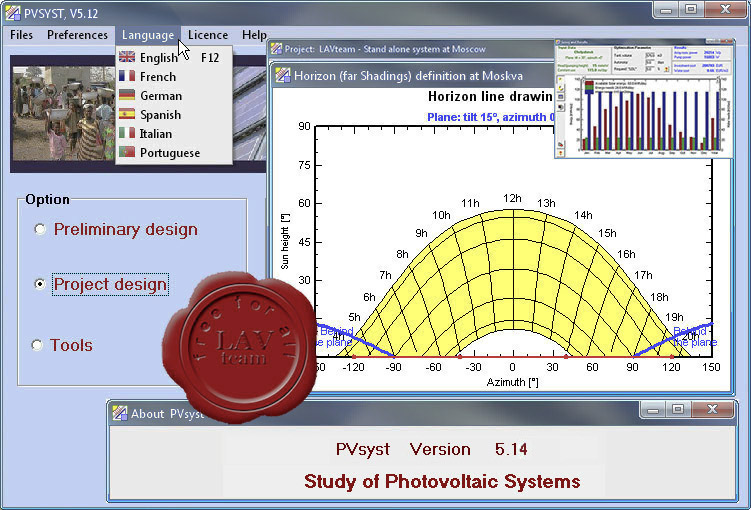
Task: Click the village photo in the banner
Action: point(64,113)
